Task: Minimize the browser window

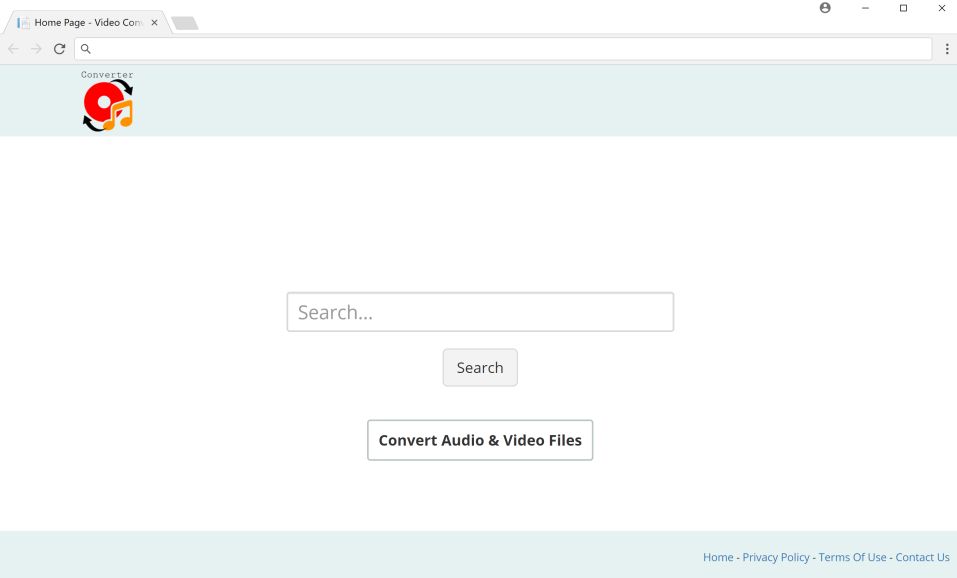Action: pyautogui.click(x=864, y=8)
